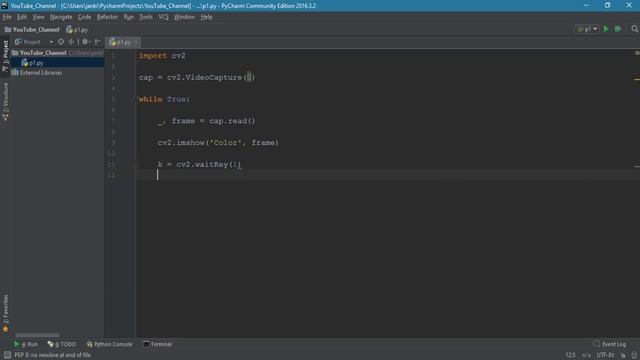640x360 pixels.
Task: Click the 12:5 cursor position indicator
Action: click(x=570, y=355)
